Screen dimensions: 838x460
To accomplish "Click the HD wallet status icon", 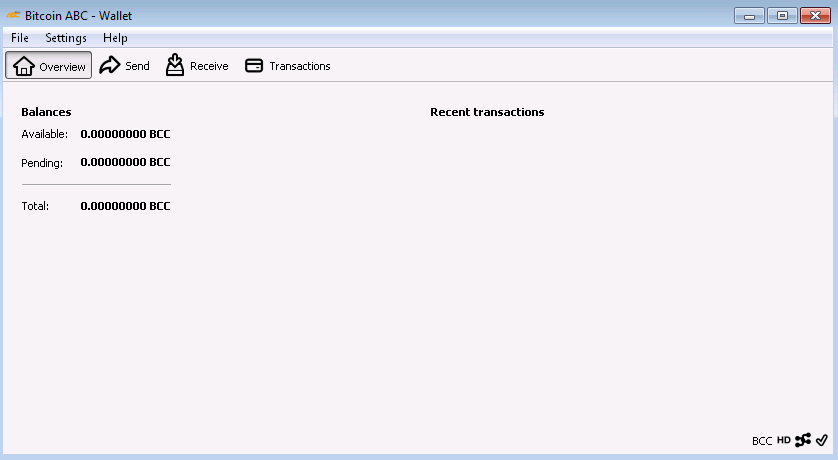I will (x=783, y=440).
